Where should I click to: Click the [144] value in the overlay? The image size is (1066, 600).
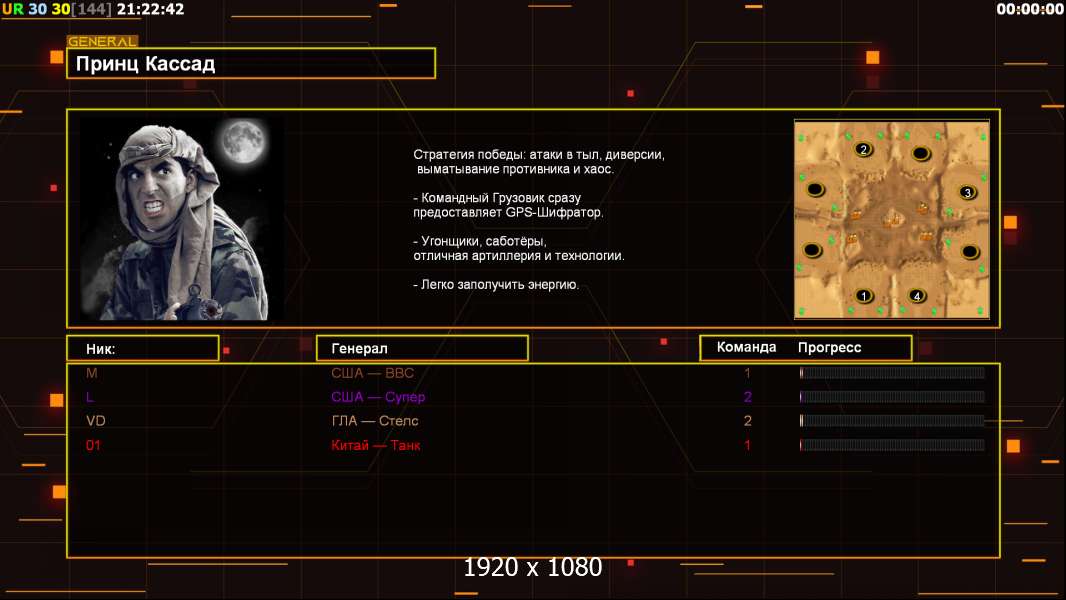pos(91,9)
